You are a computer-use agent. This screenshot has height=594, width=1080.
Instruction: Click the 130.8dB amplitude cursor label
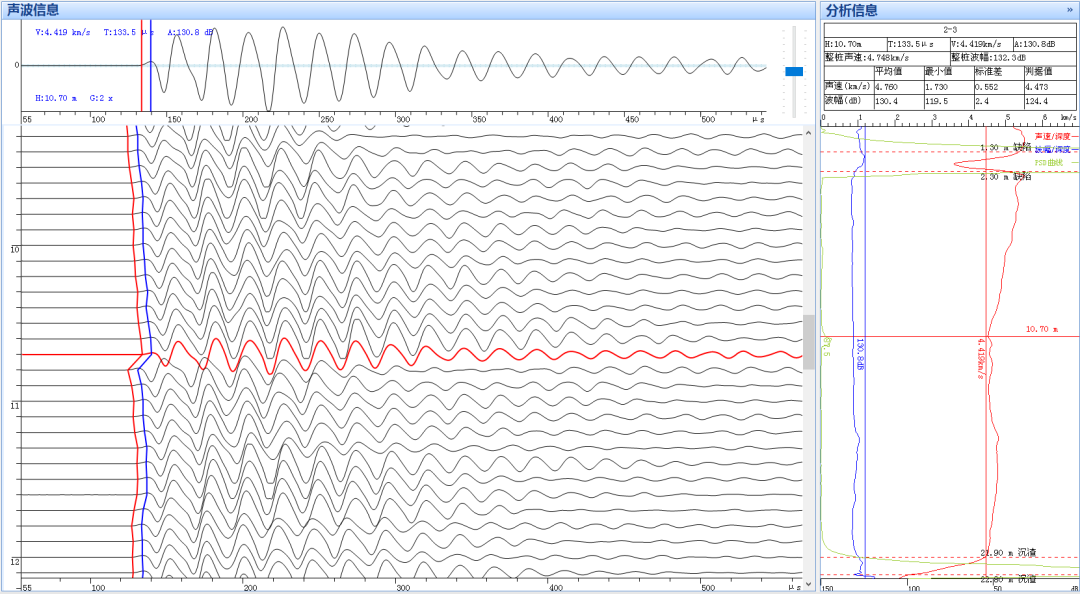861,352
